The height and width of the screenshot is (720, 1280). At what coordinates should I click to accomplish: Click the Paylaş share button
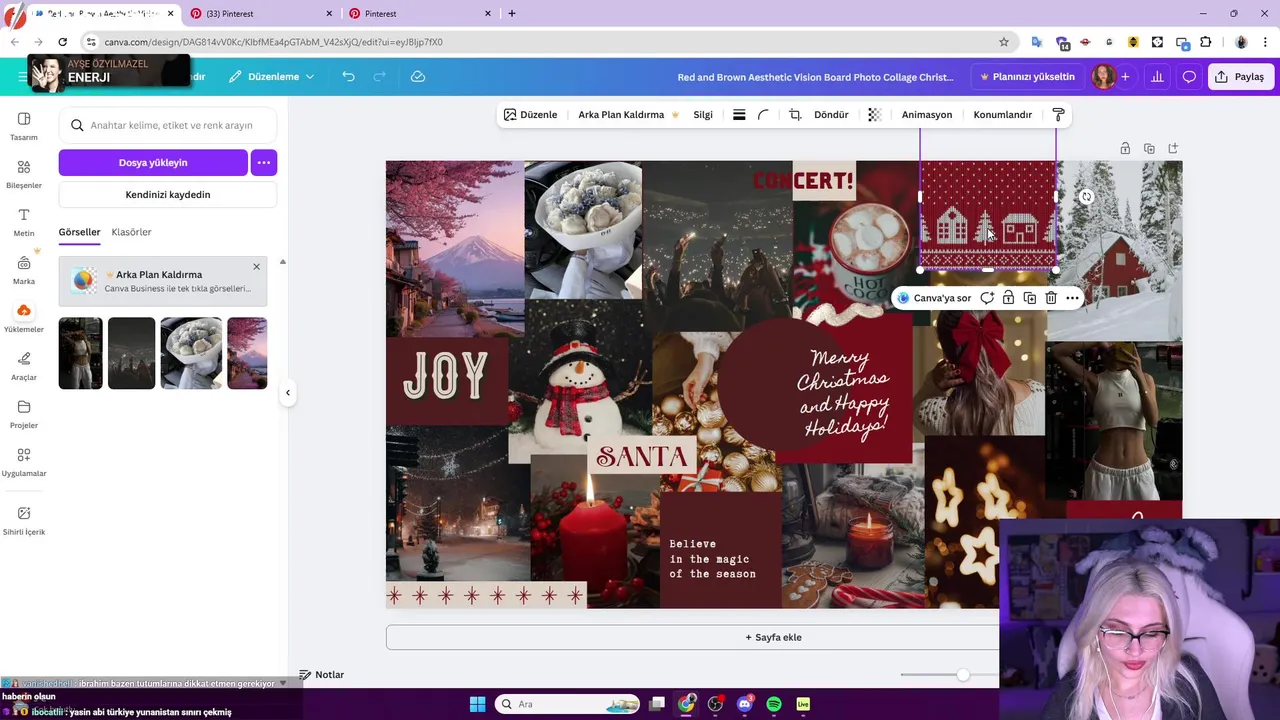(x=1238, y=77)
